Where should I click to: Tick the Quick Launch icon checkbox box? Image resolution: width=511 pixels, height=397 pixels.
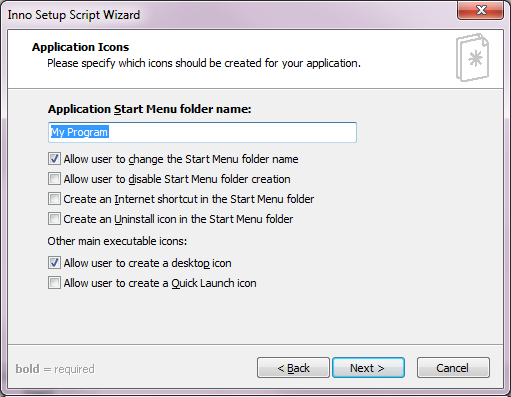pos(54,283)
